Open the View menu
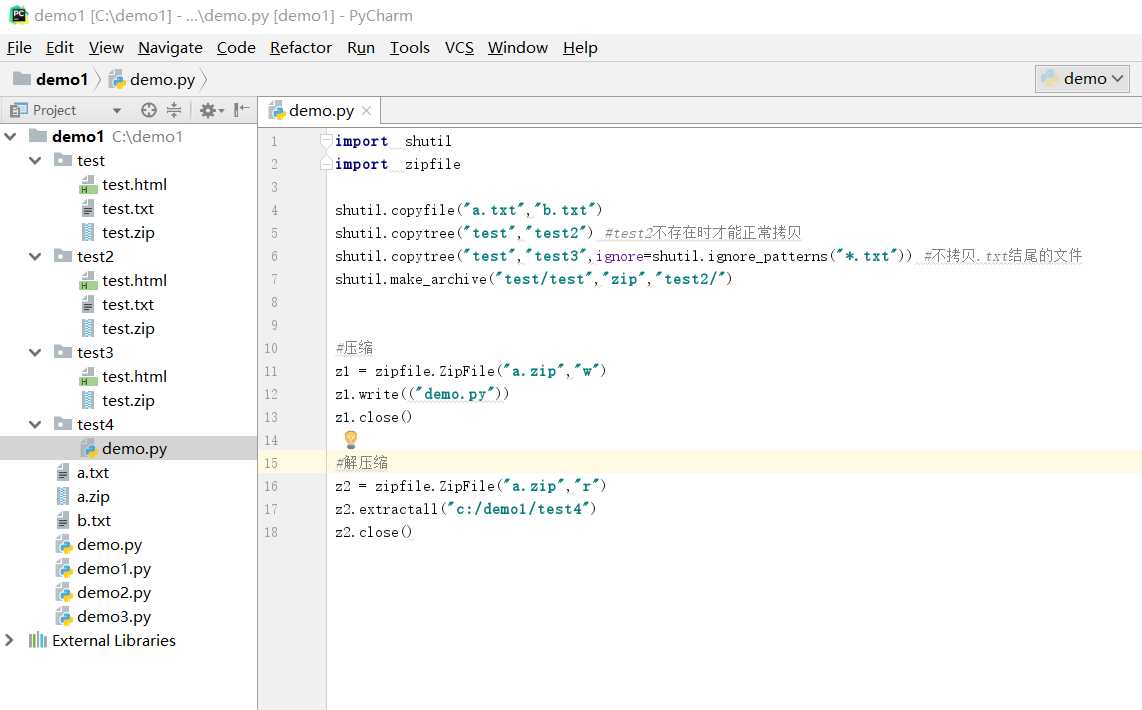The image size is (1142, 710). point(106,47)
